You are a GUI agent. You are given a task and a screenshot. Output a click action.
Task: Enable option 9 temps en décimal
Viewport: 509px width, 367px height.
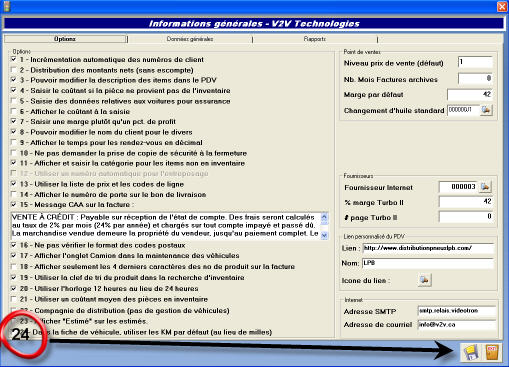[x=14, y=142]
